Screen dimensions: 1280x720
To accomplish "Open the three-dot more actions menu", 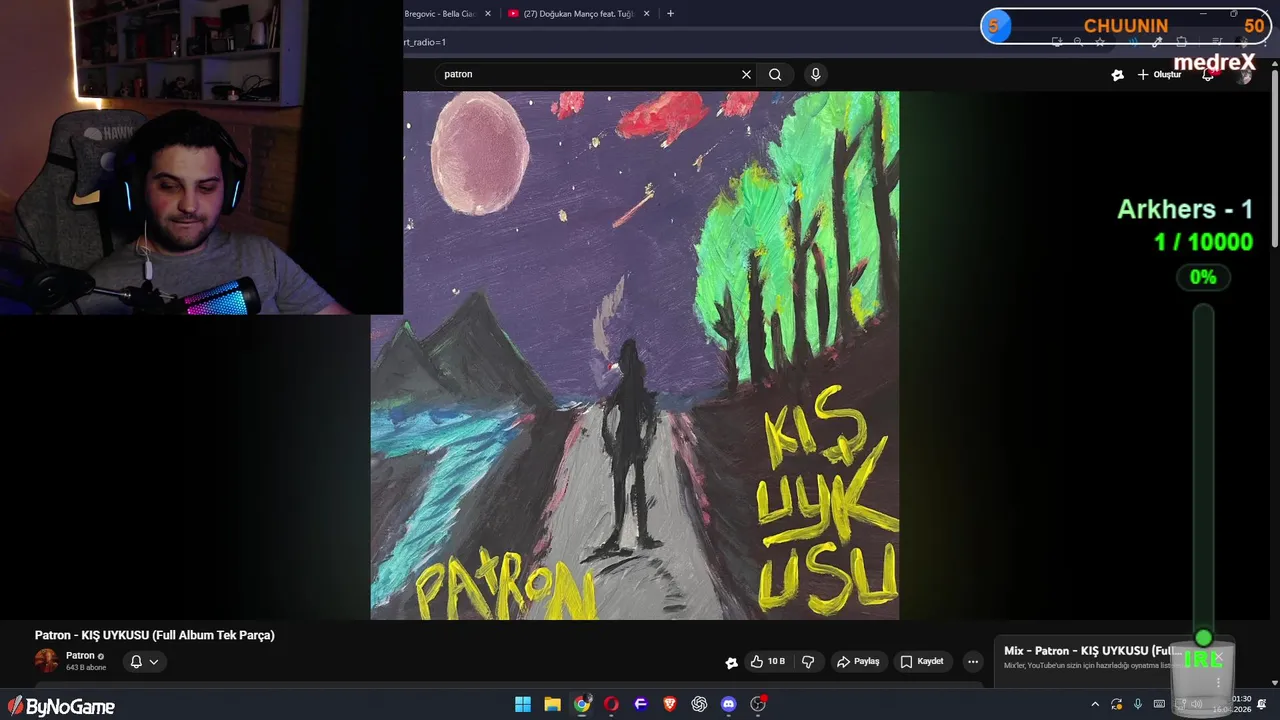I will coord(973,661).
